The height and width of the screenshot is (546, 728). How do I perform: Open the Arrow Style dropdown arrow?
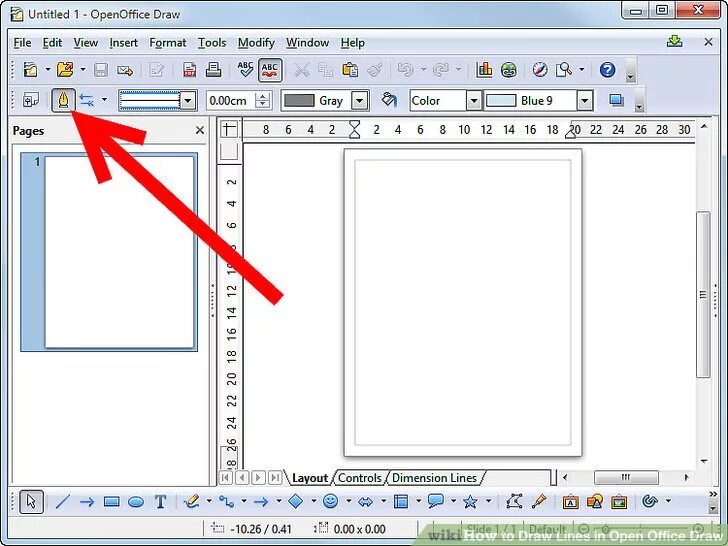pos(104,100)
